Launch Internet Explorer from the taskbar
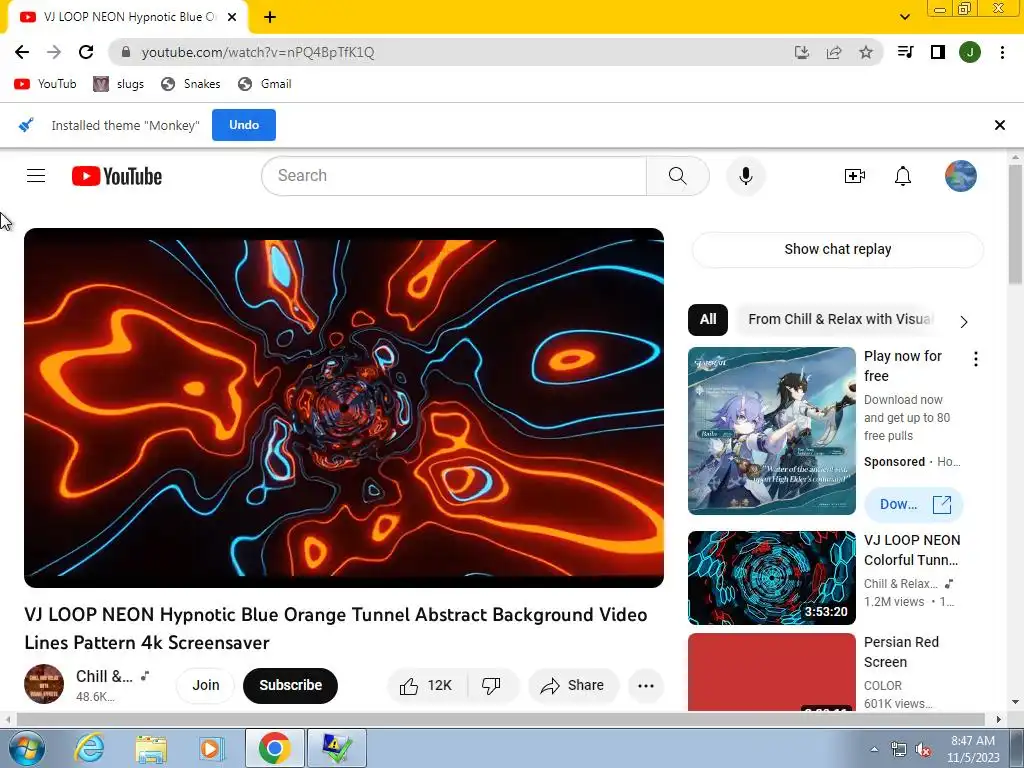Viewport: 1024px width, 768px height. pyautogui.click(x=89, y=748)
